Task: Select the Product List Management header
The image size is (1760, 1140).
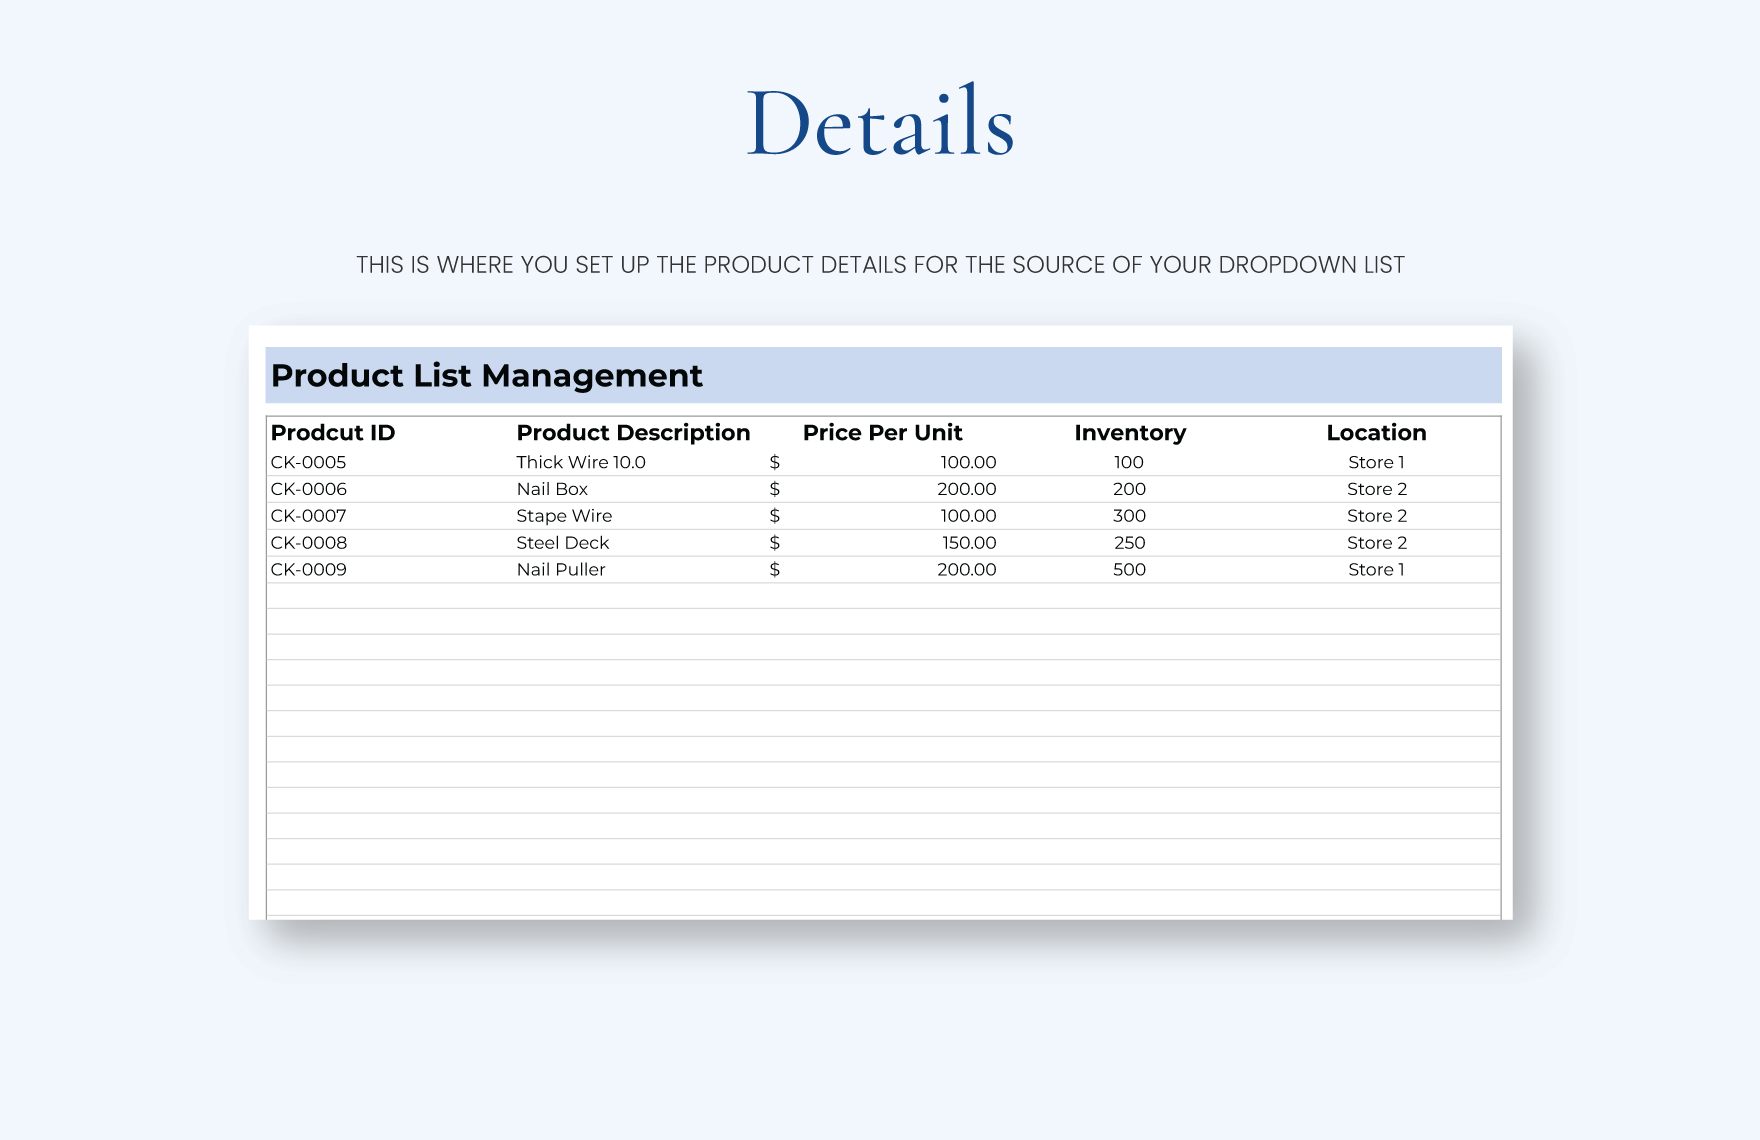Action: (487, 375)
